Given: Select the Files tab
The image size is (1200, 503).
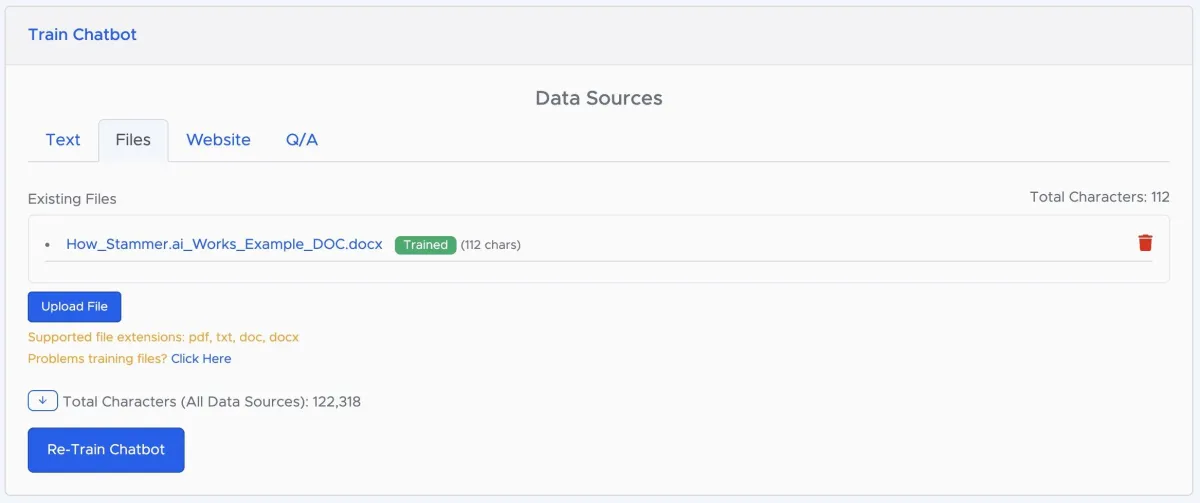Looking at the screenshot, I should point(133,140).
